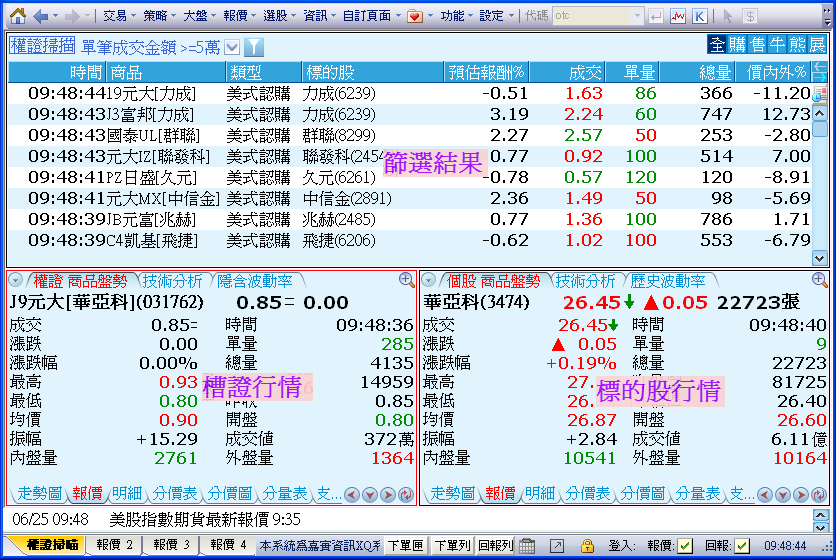Screen dimensions: 836x560
Task: Toggle the 報價 checkbox in status bar
Action: point(685,545)
